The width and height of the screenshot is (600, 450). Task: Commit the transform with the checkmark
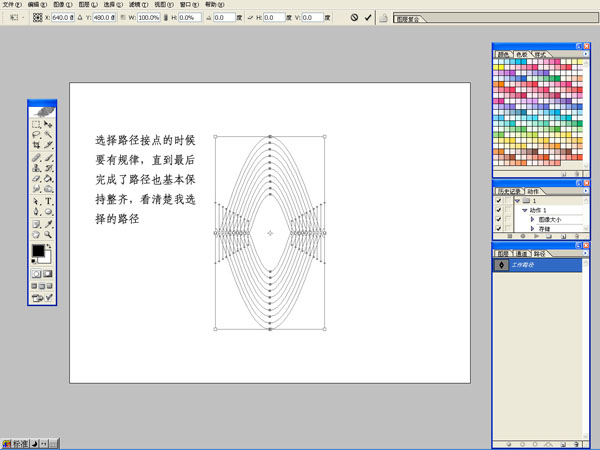tap(368, 17)
